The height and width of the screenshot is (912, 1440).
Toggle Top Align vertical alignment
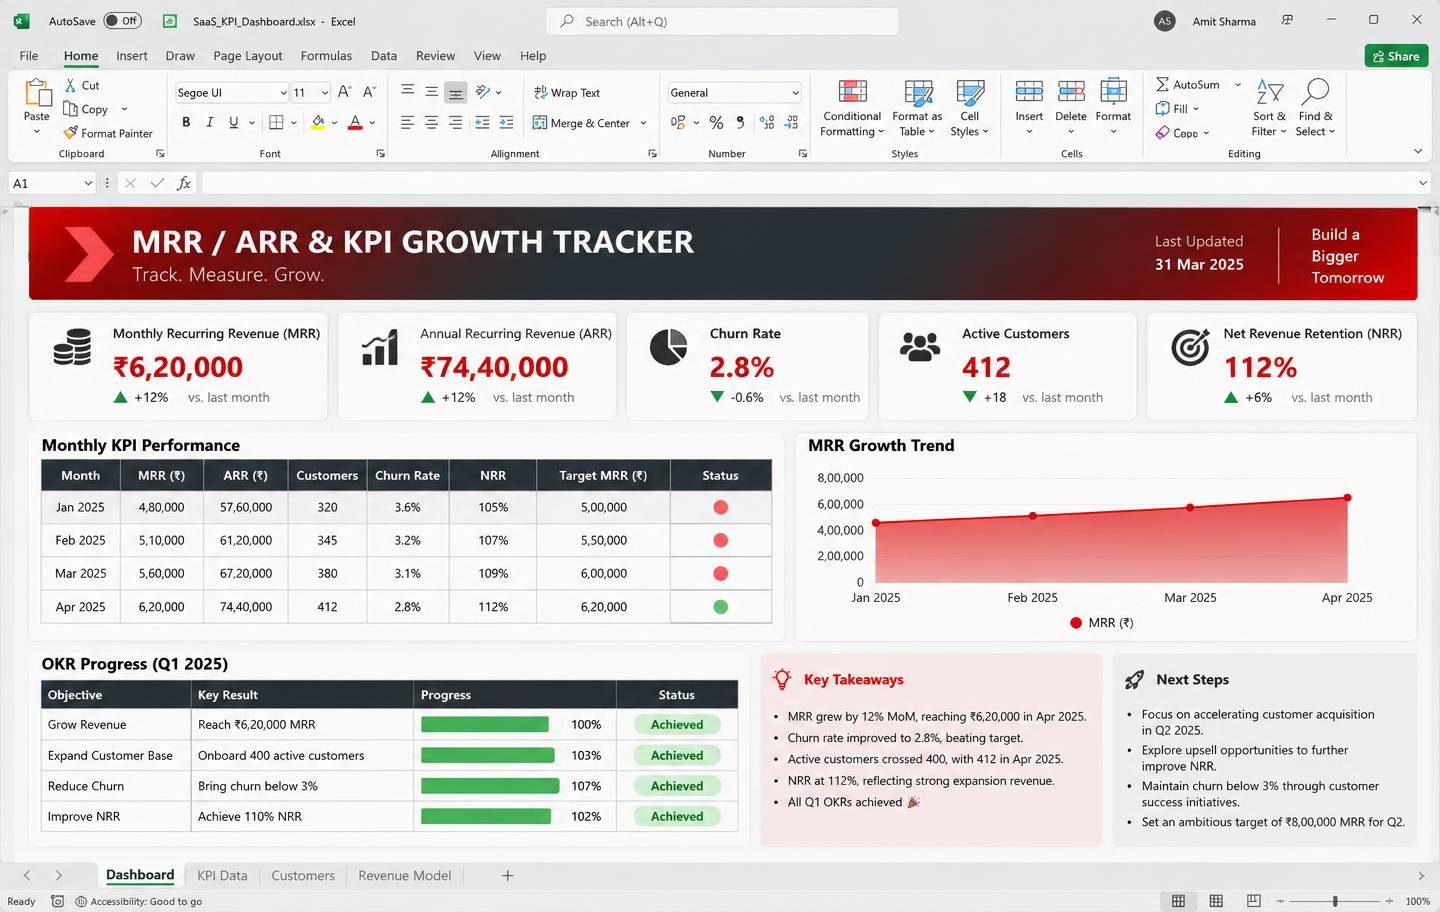(x=407, y=92)
